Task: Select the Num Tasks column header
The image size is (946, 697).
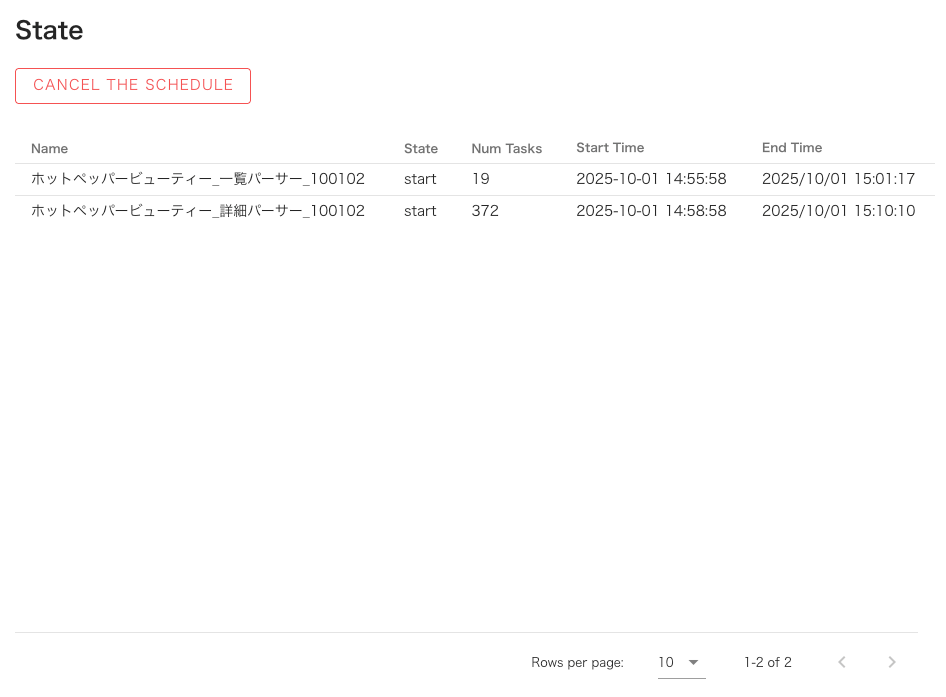Action: (x=506, y=148)
